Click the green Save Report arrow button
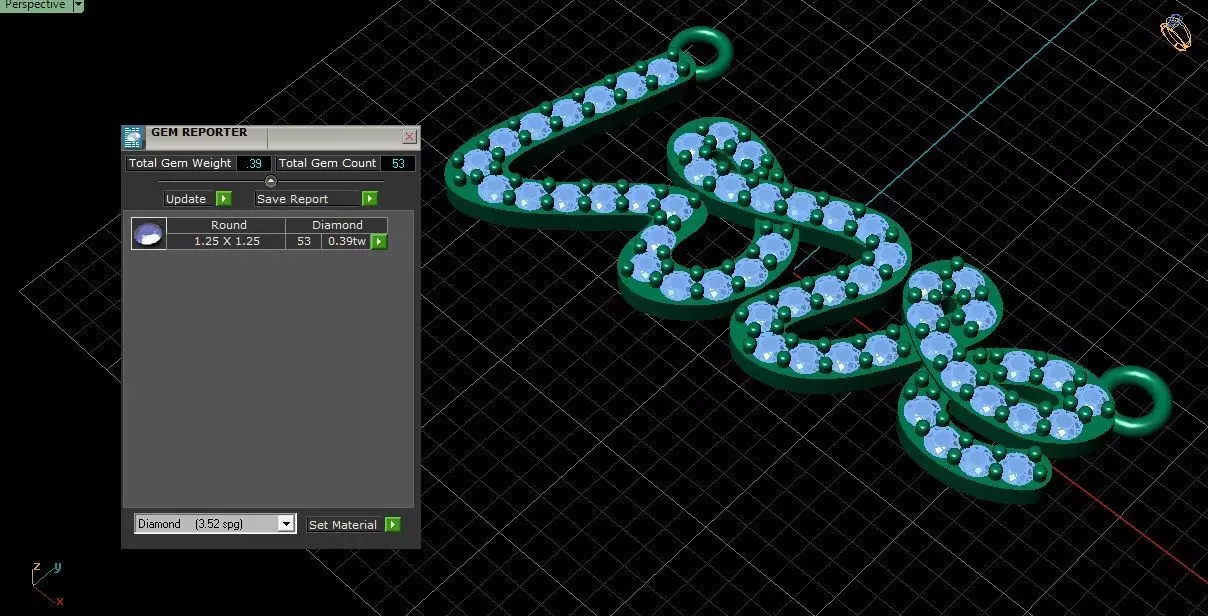This screenshot has height=616, width=1208. [370, 199]
